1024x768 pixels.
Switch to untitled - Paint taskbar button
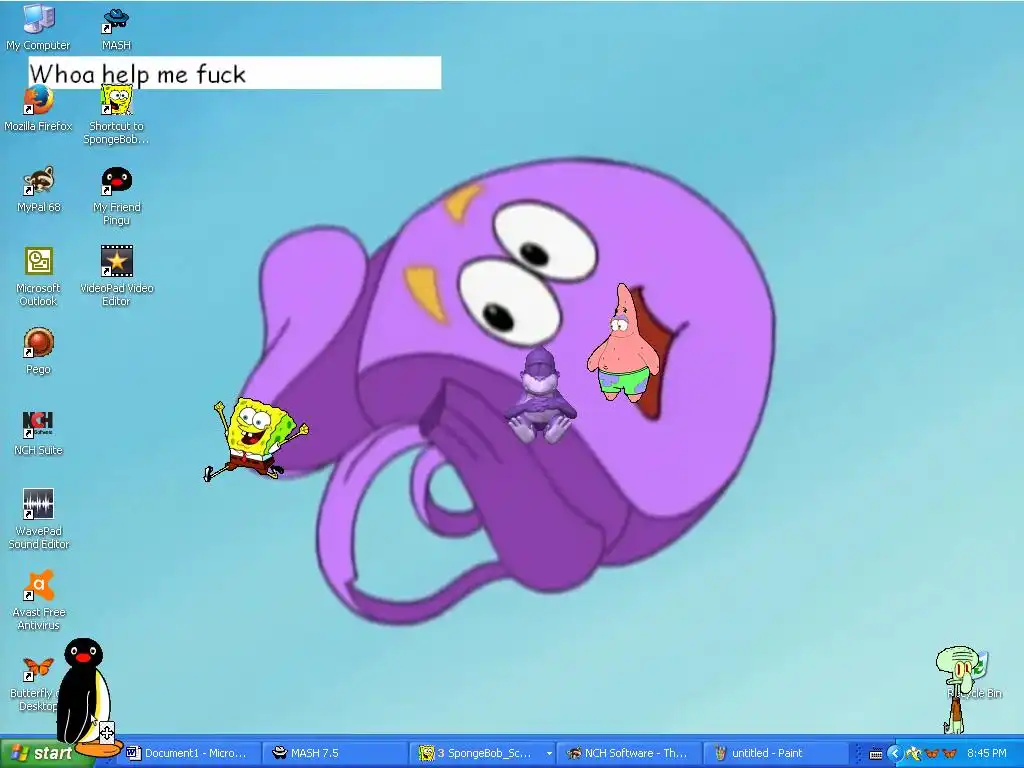pos(774,753)
